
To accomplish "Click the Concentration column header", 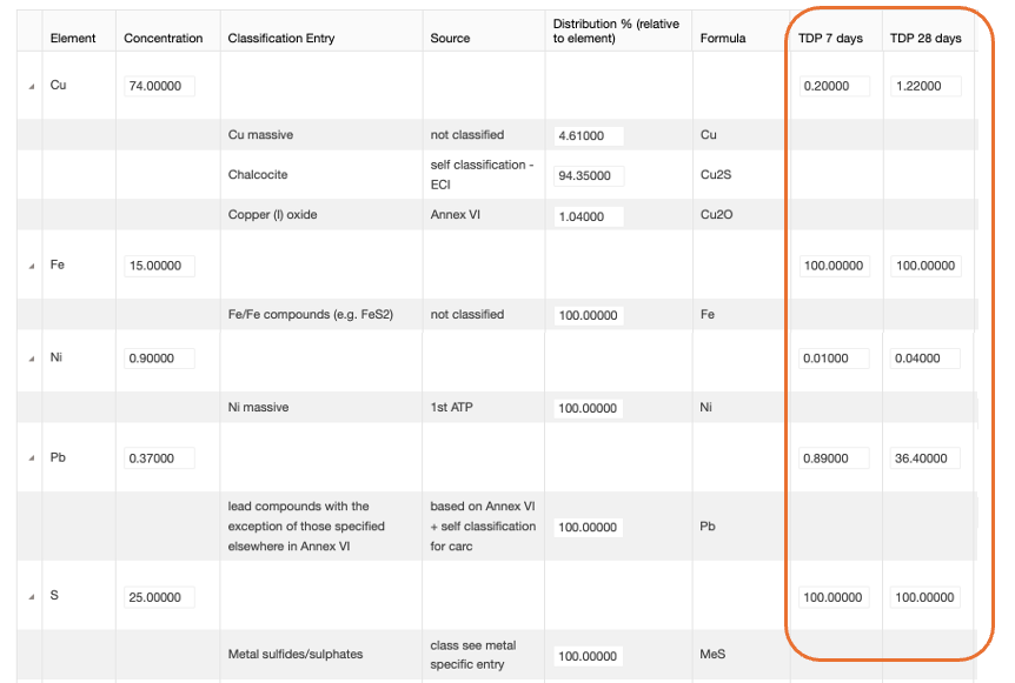I will tap(163, 38).
